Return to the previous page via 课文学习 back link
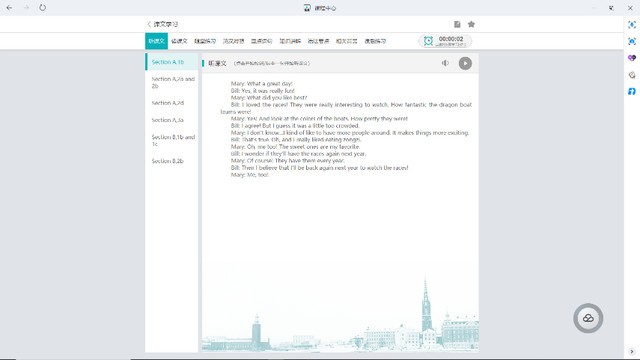The image size is (640, 360). pyautogui.click(x=162, y=24)
